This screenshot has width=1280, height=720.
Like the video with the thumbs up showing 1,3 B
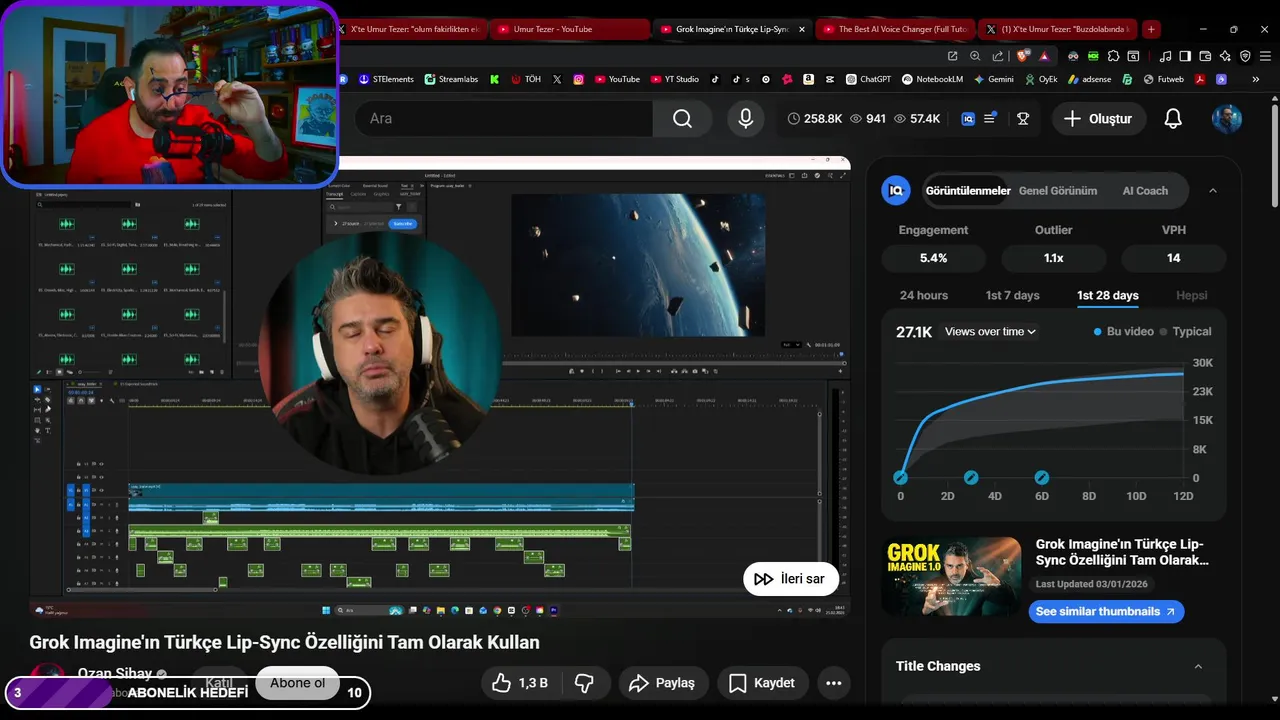[x=520, y=683]
